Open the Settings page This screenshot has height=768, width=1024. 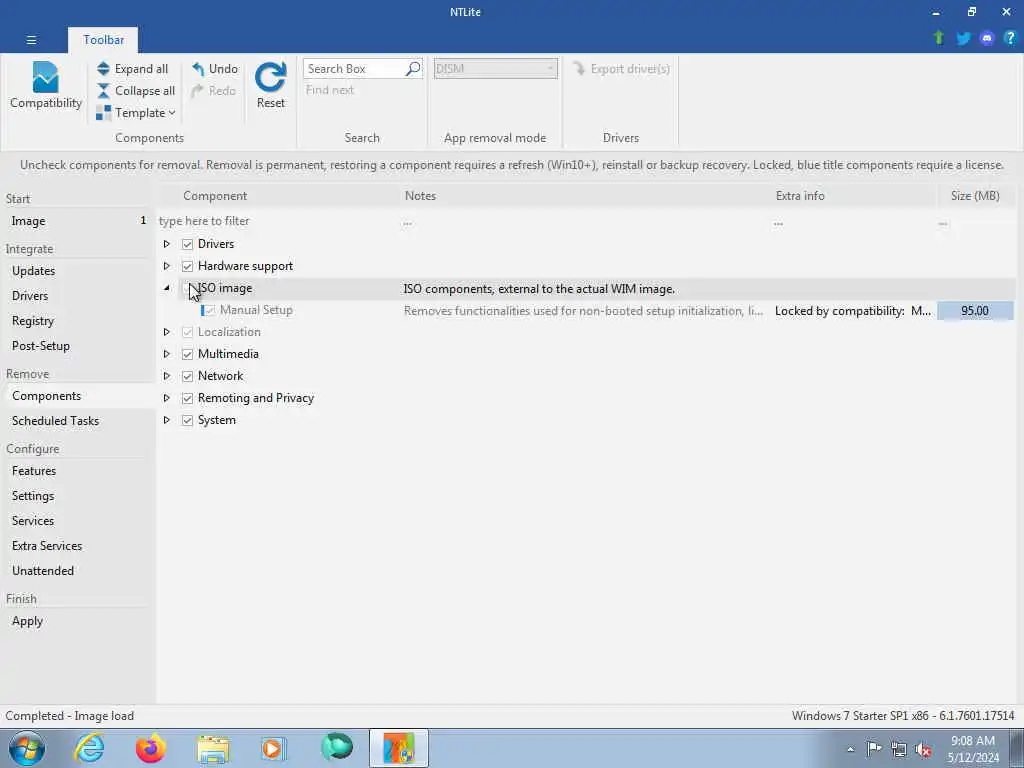pos(78,496)
